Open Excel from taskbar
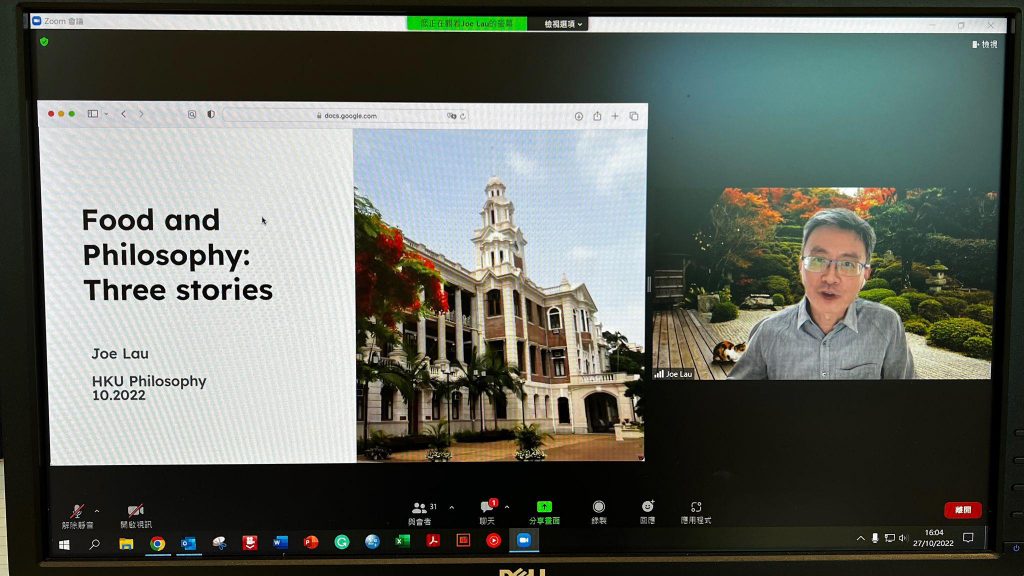Viewport: 1024px width, 576px height. coord(402,541)
